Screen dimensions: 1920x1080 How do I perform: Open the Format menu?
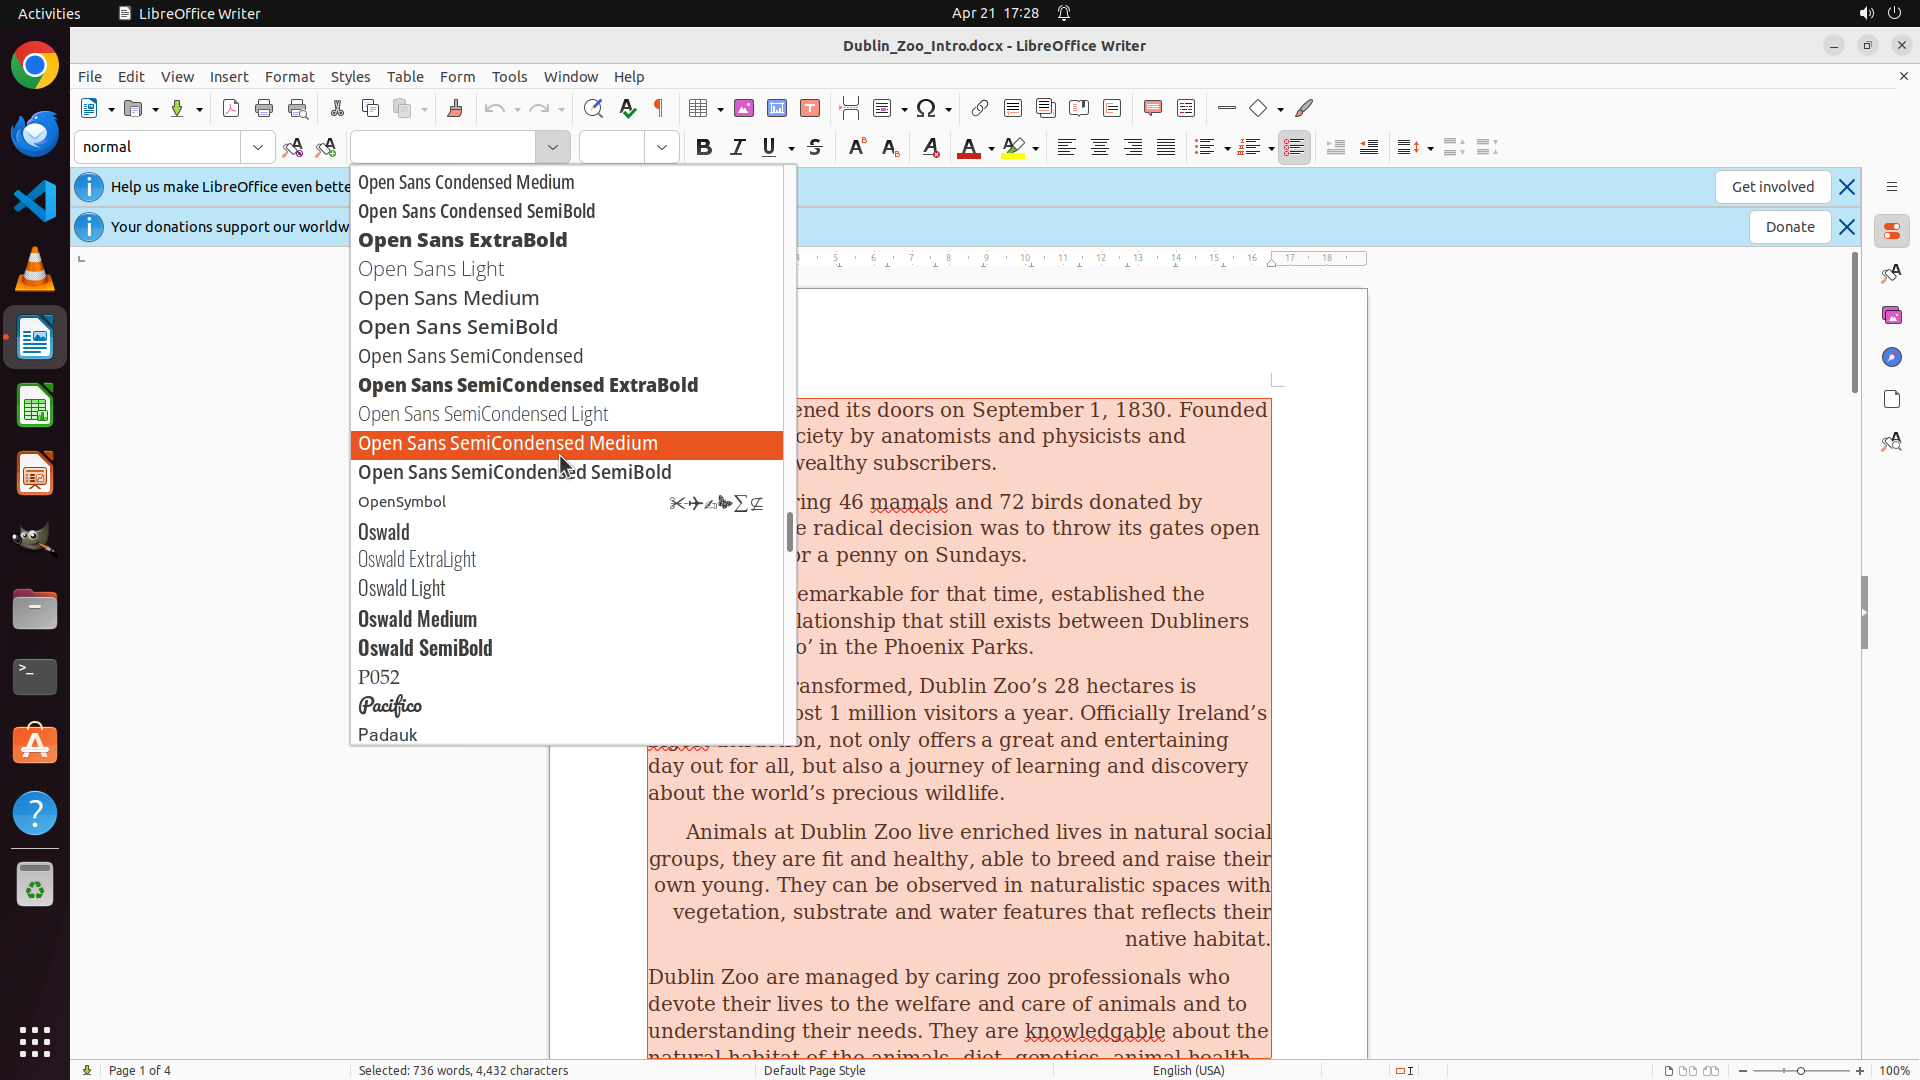(x=289, y=77)
